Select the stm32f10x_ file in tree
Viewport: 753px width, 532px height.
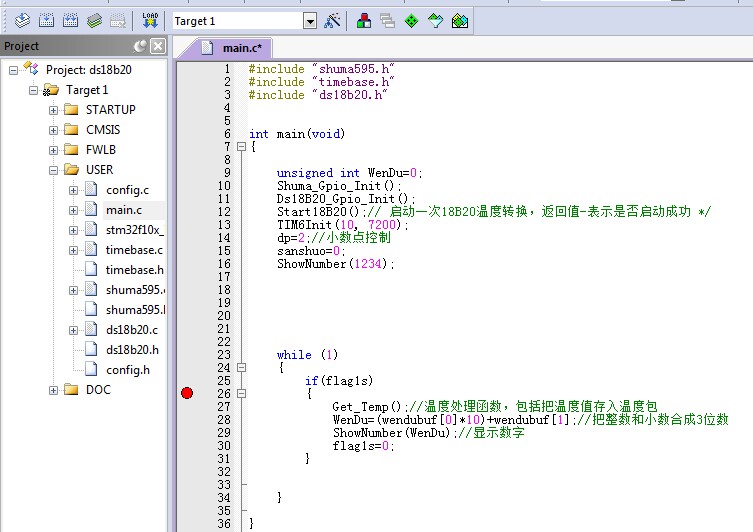[x=134, y=230]
